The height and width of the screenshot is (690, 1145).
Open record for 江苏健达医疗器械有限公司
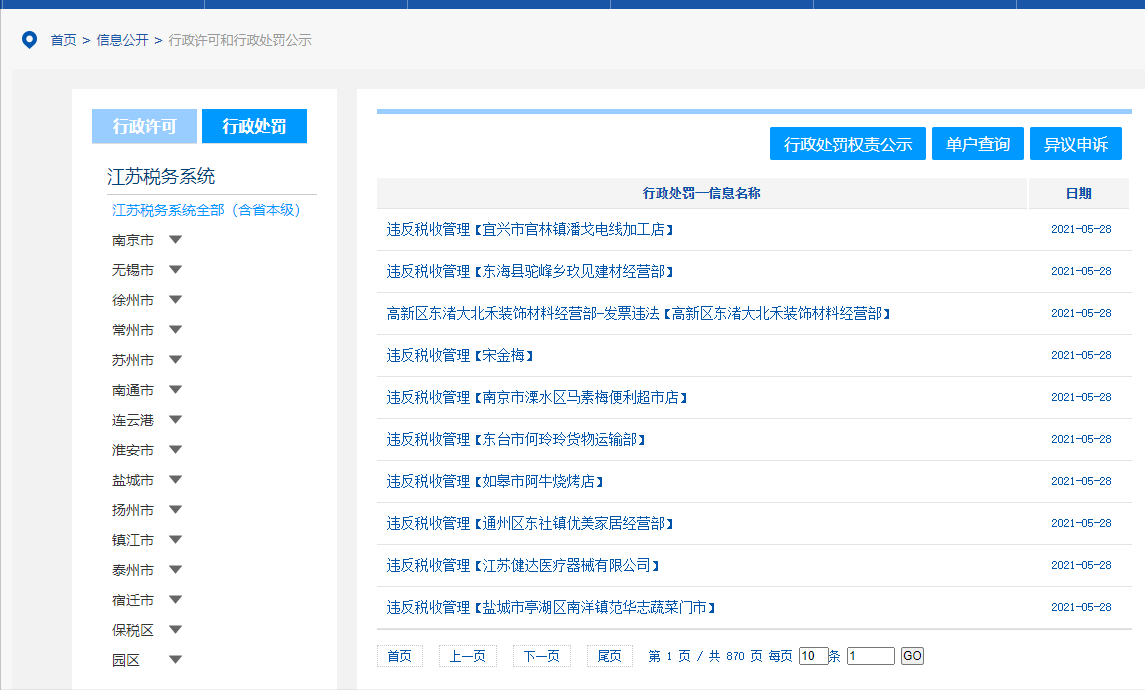(x=523, y=566)
